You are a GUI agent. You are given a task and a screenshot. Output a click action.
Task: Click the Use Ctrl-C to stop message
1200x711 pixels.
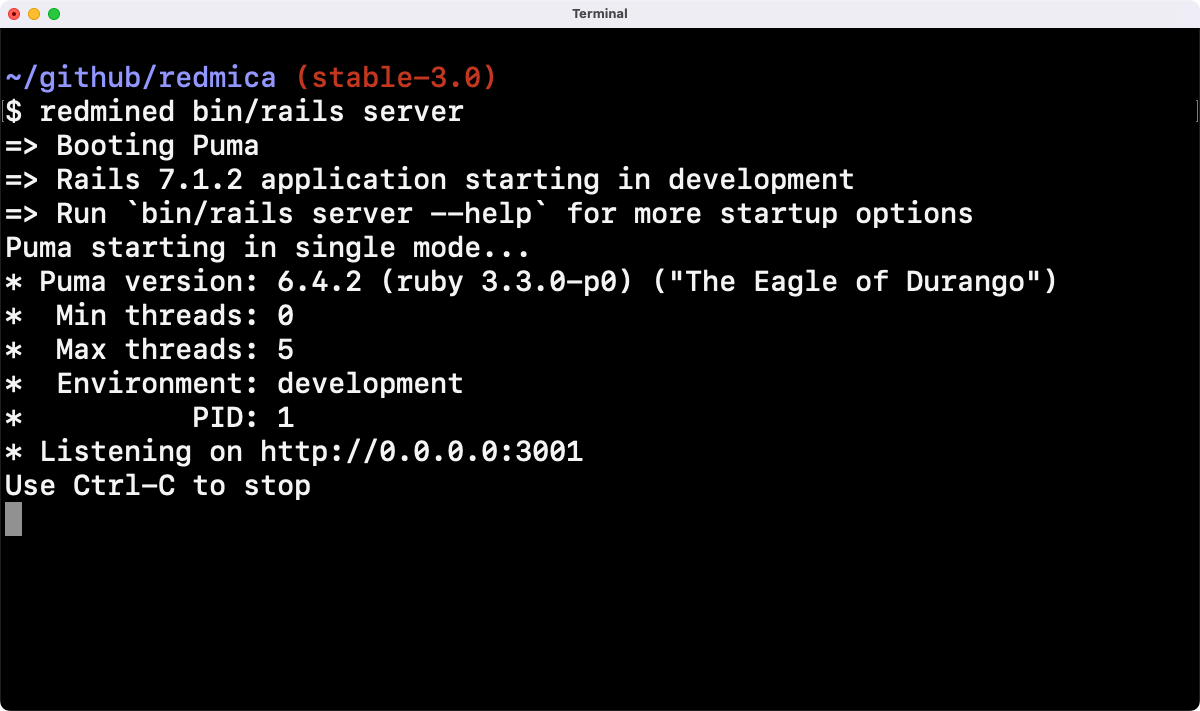point(158,486)
